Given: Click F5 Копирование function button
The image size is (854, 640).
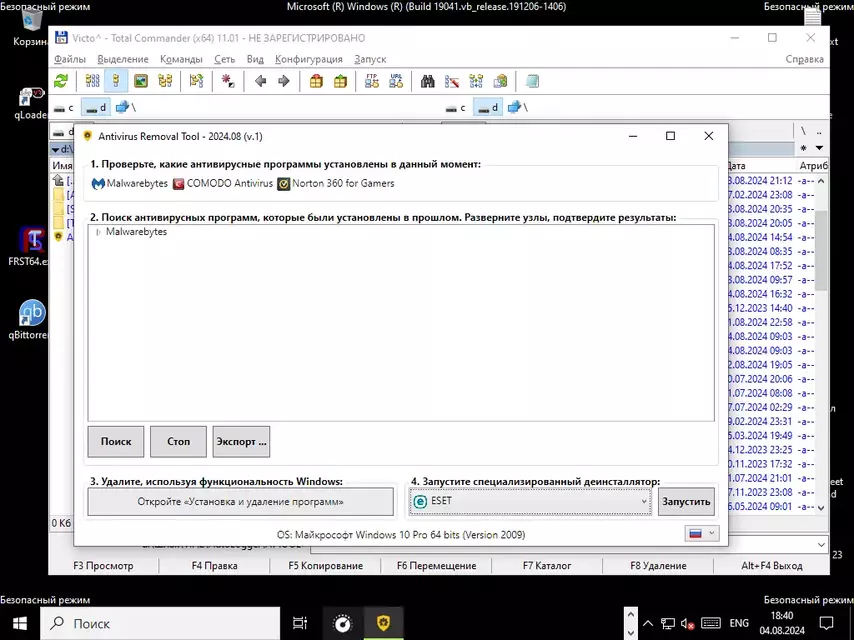Looking at the screenshot, I should (326, 566).
